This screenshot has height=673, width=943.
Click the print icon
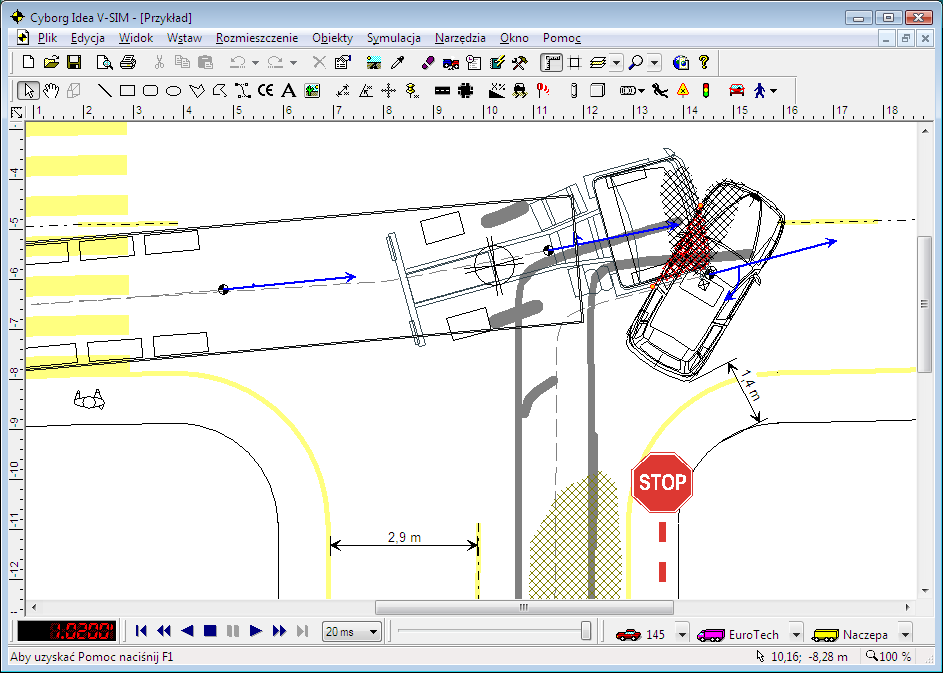pos(128,62)
